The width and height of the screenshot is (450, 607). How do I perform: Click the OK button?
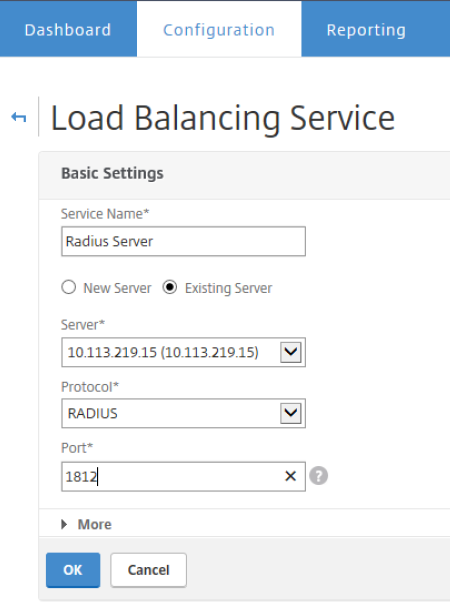click(73, 570)
